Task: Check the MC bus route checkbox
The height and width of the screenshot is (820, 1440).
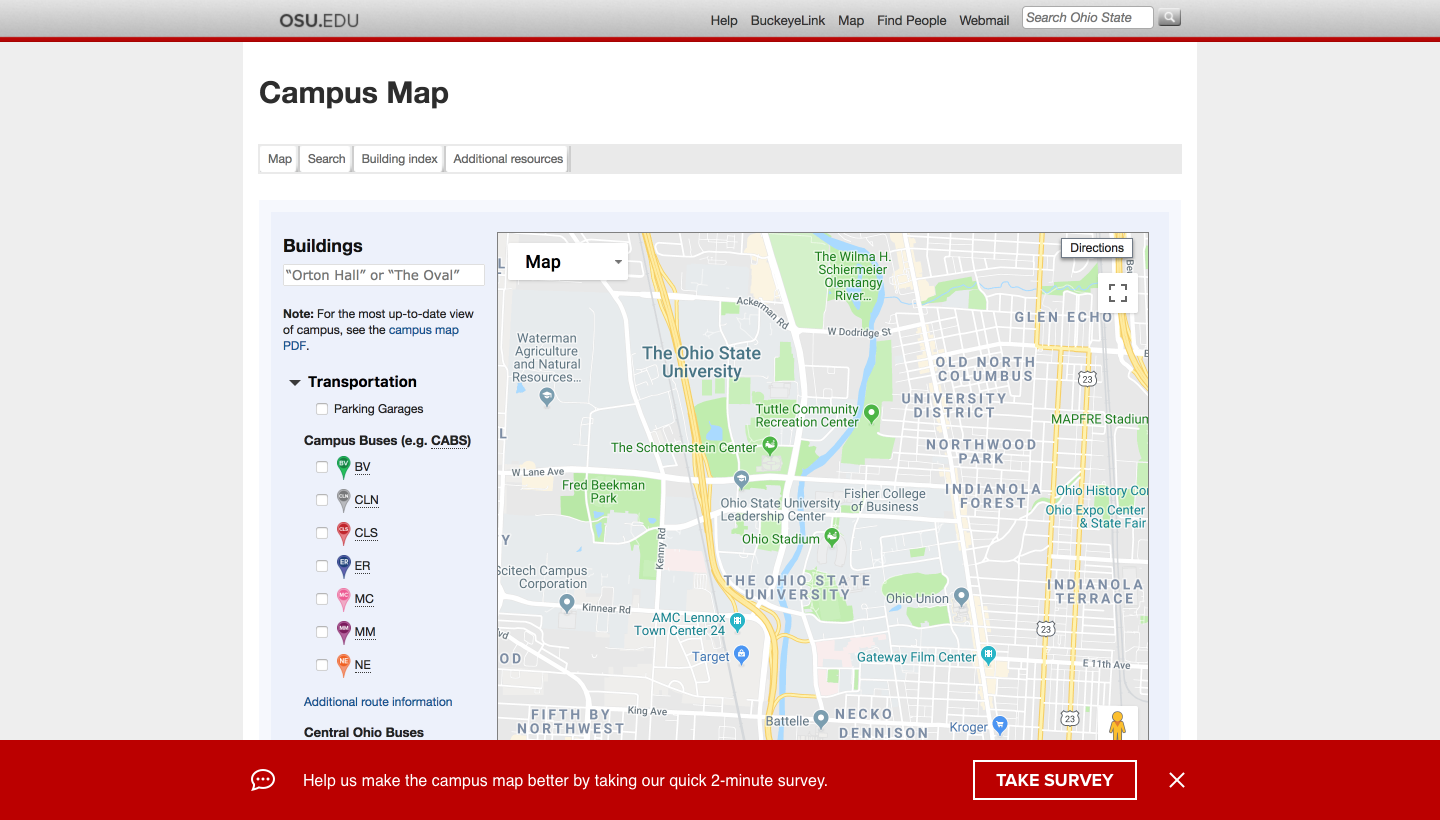Action: click(x=322, y=599)
